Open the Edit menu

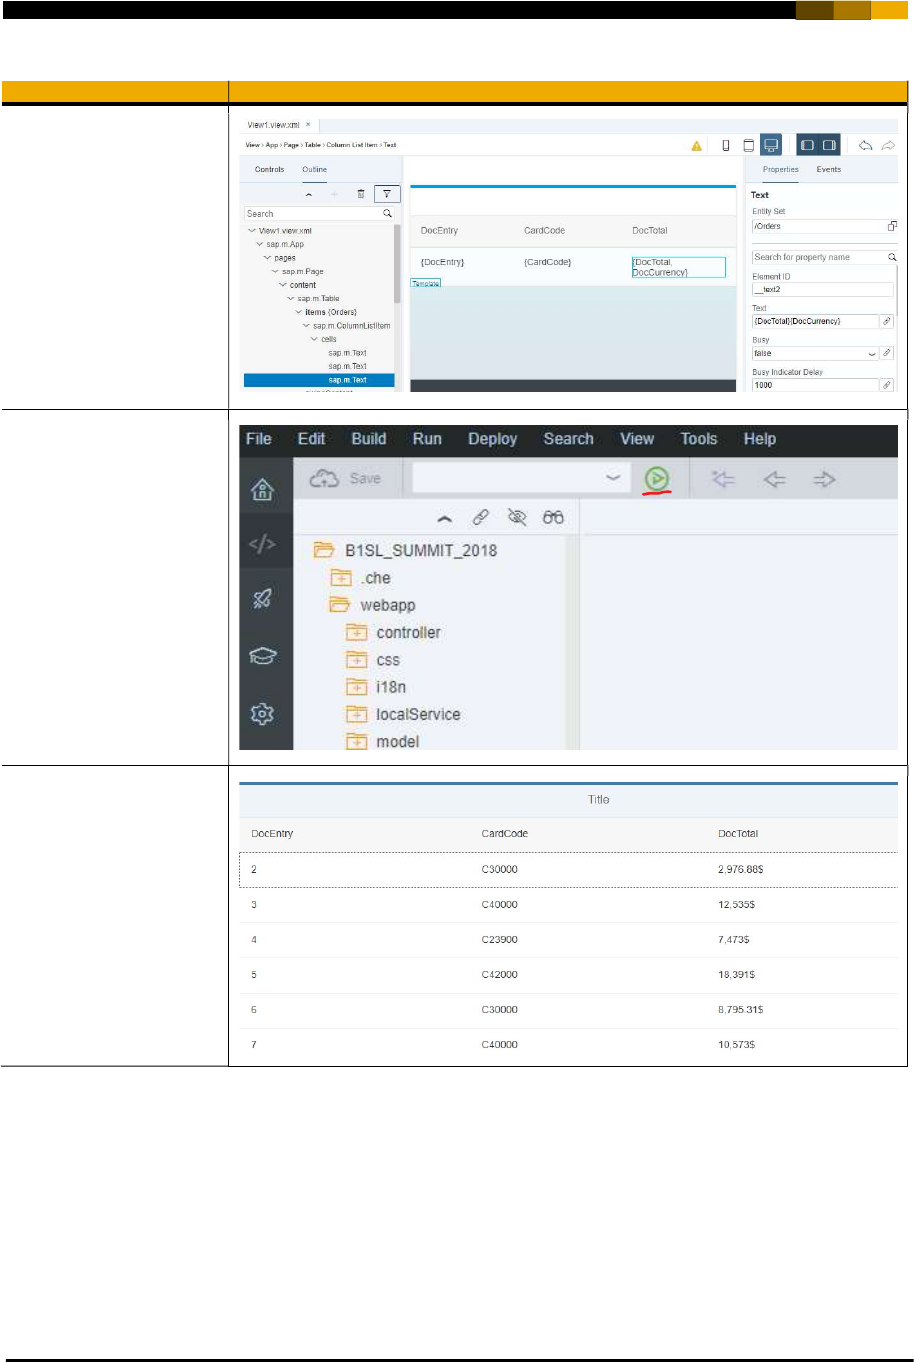(311, 439)
